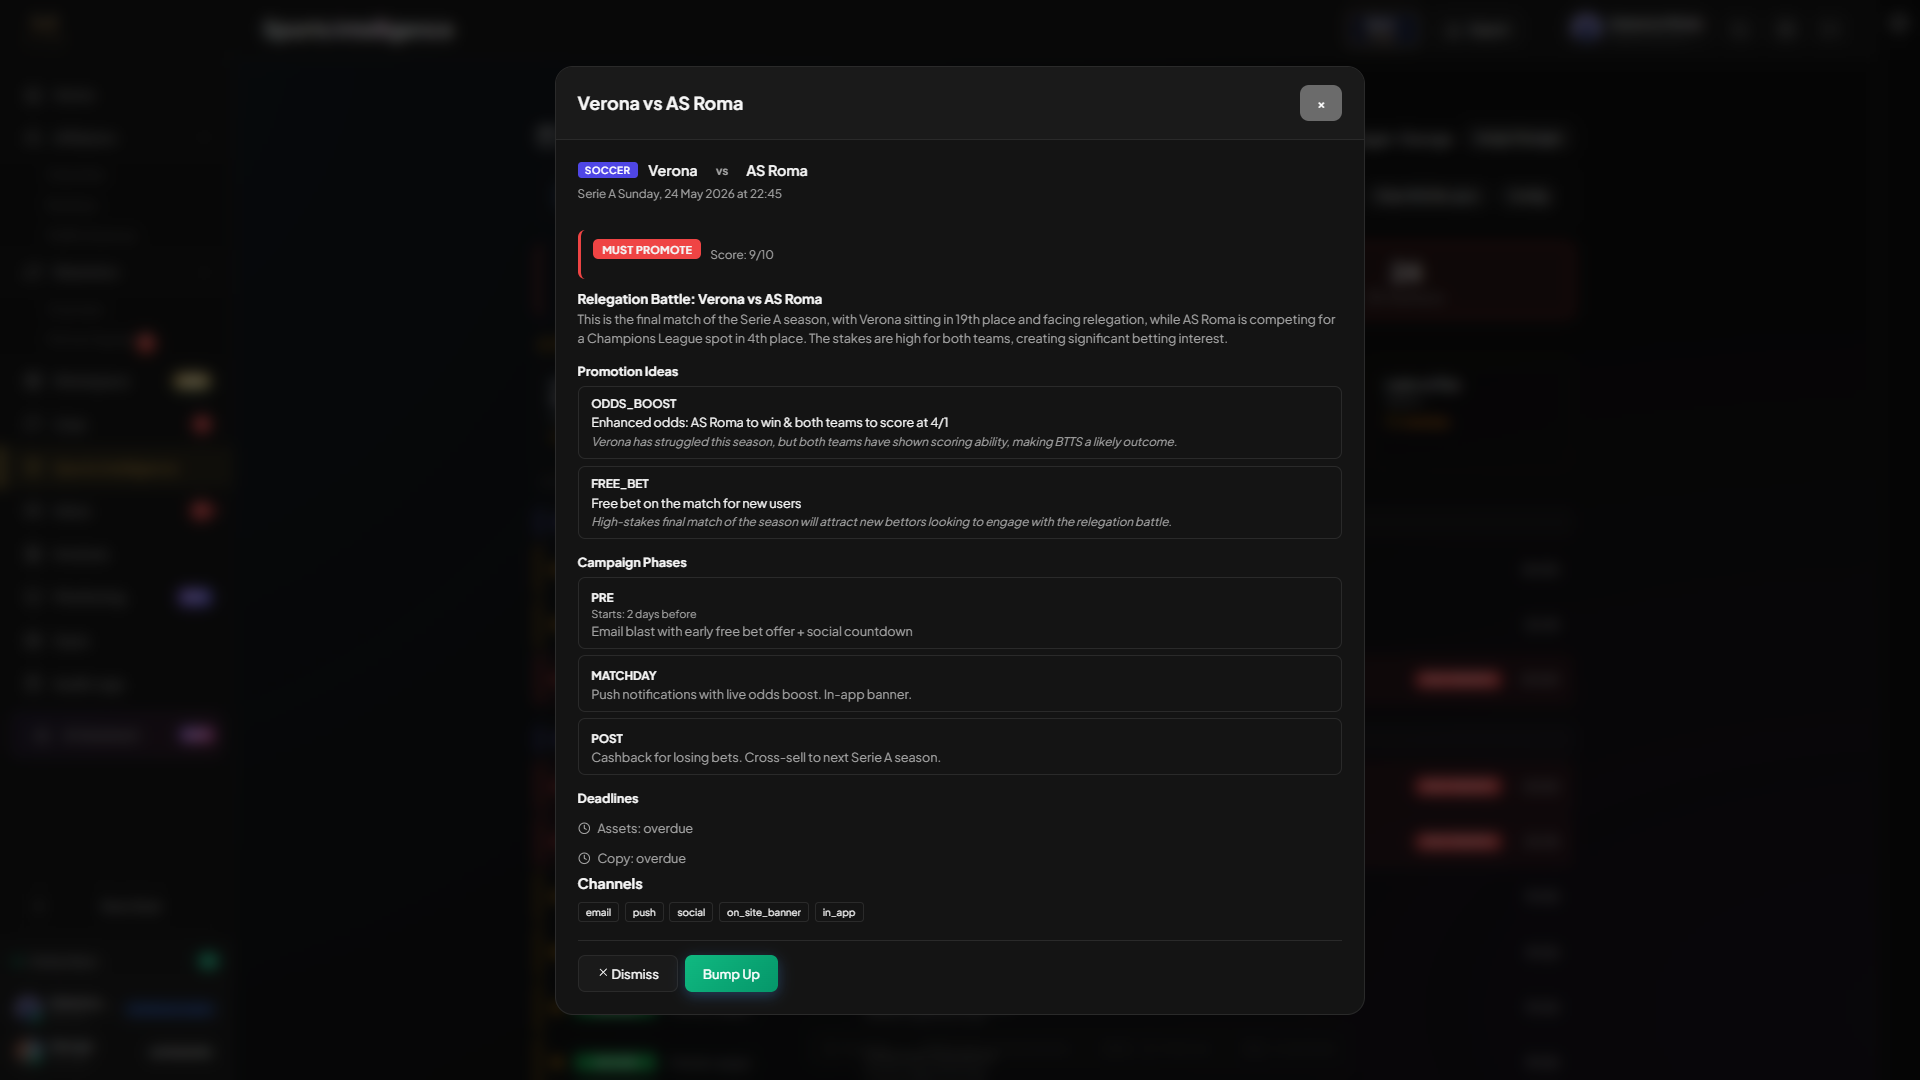Select the PRE campaign phase card
Screen dimensions: 1920x1080
click(x=960, y=613)
